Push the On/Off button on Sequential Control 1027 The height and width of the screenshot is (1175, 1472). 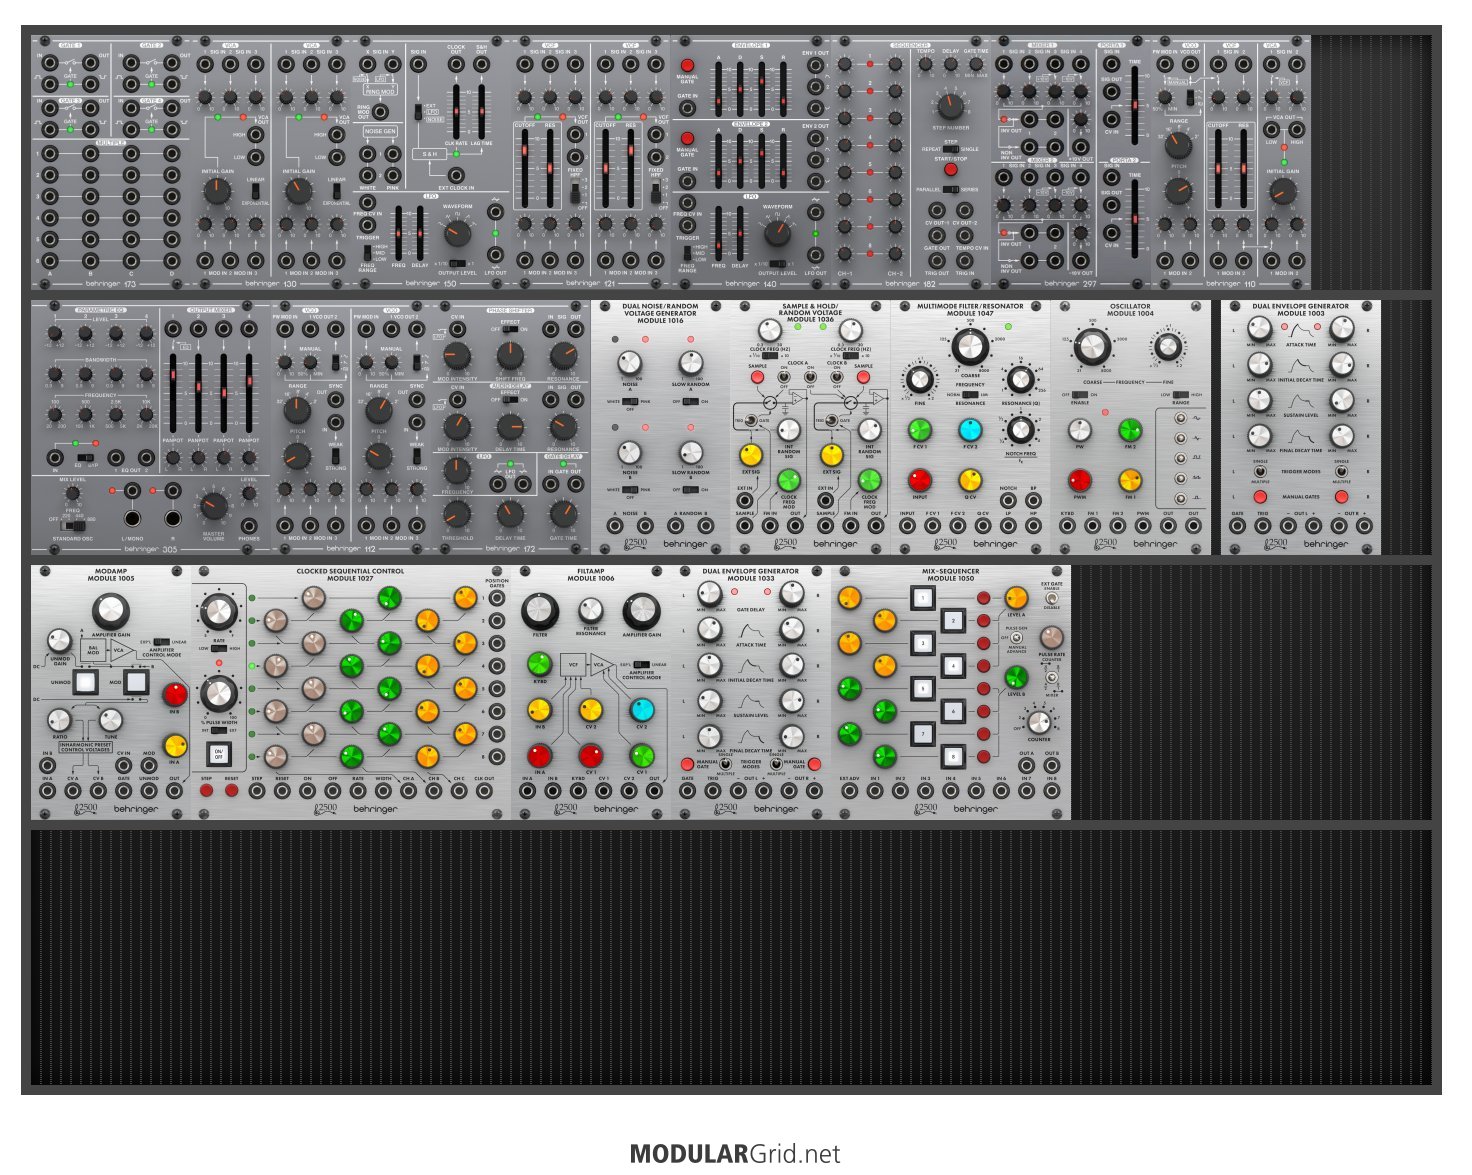click(x=218, y=754)
